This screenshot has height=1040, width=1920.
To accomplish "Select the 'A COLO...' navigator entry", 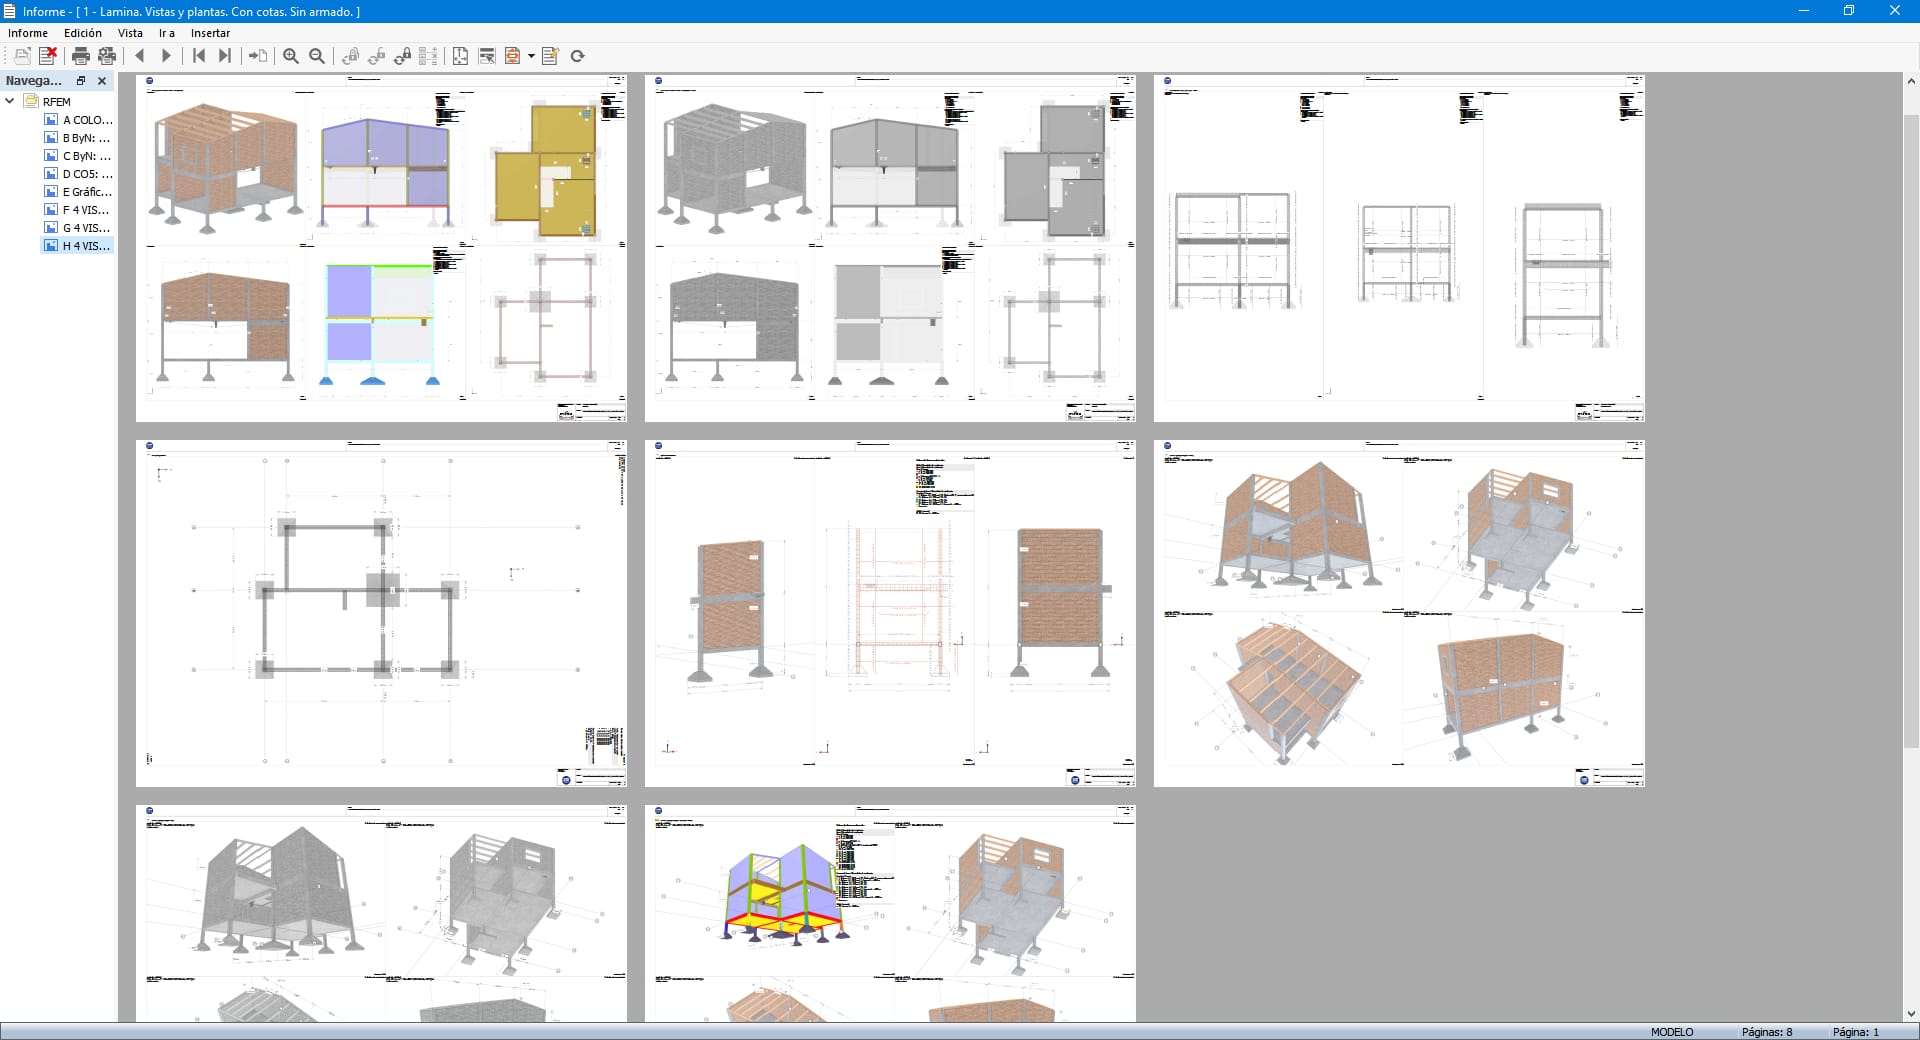I will 78,120.
